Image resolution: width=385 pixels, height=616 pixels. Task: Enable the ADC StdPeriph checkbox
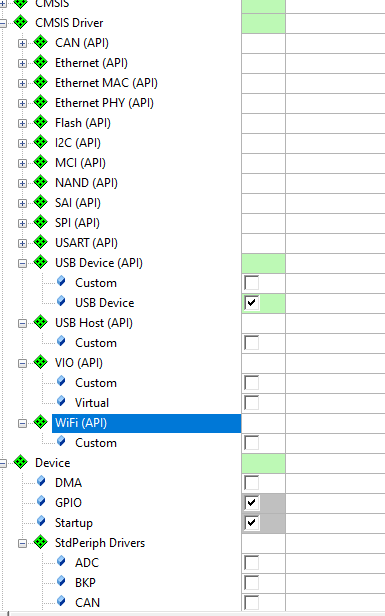(251, 563)
